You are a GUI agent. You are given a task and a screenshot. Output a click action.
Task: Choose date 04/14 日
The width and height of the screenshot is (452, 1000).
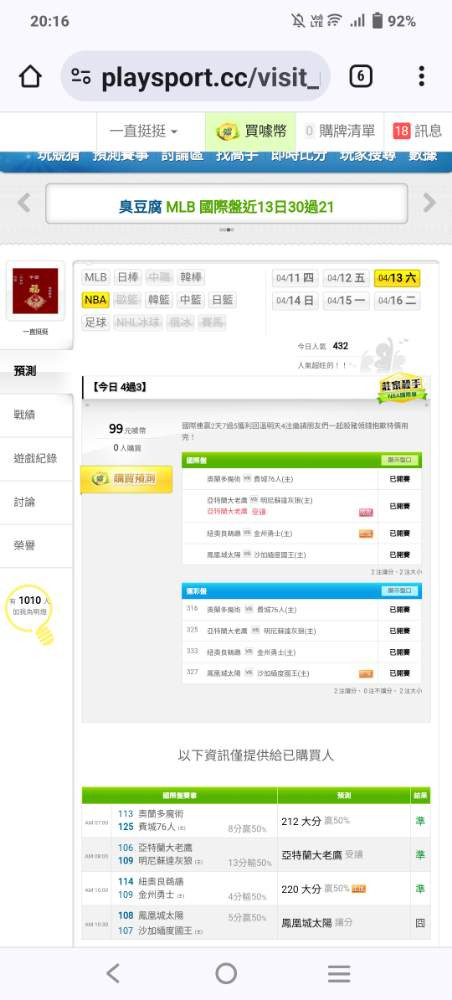coord(295,300)
